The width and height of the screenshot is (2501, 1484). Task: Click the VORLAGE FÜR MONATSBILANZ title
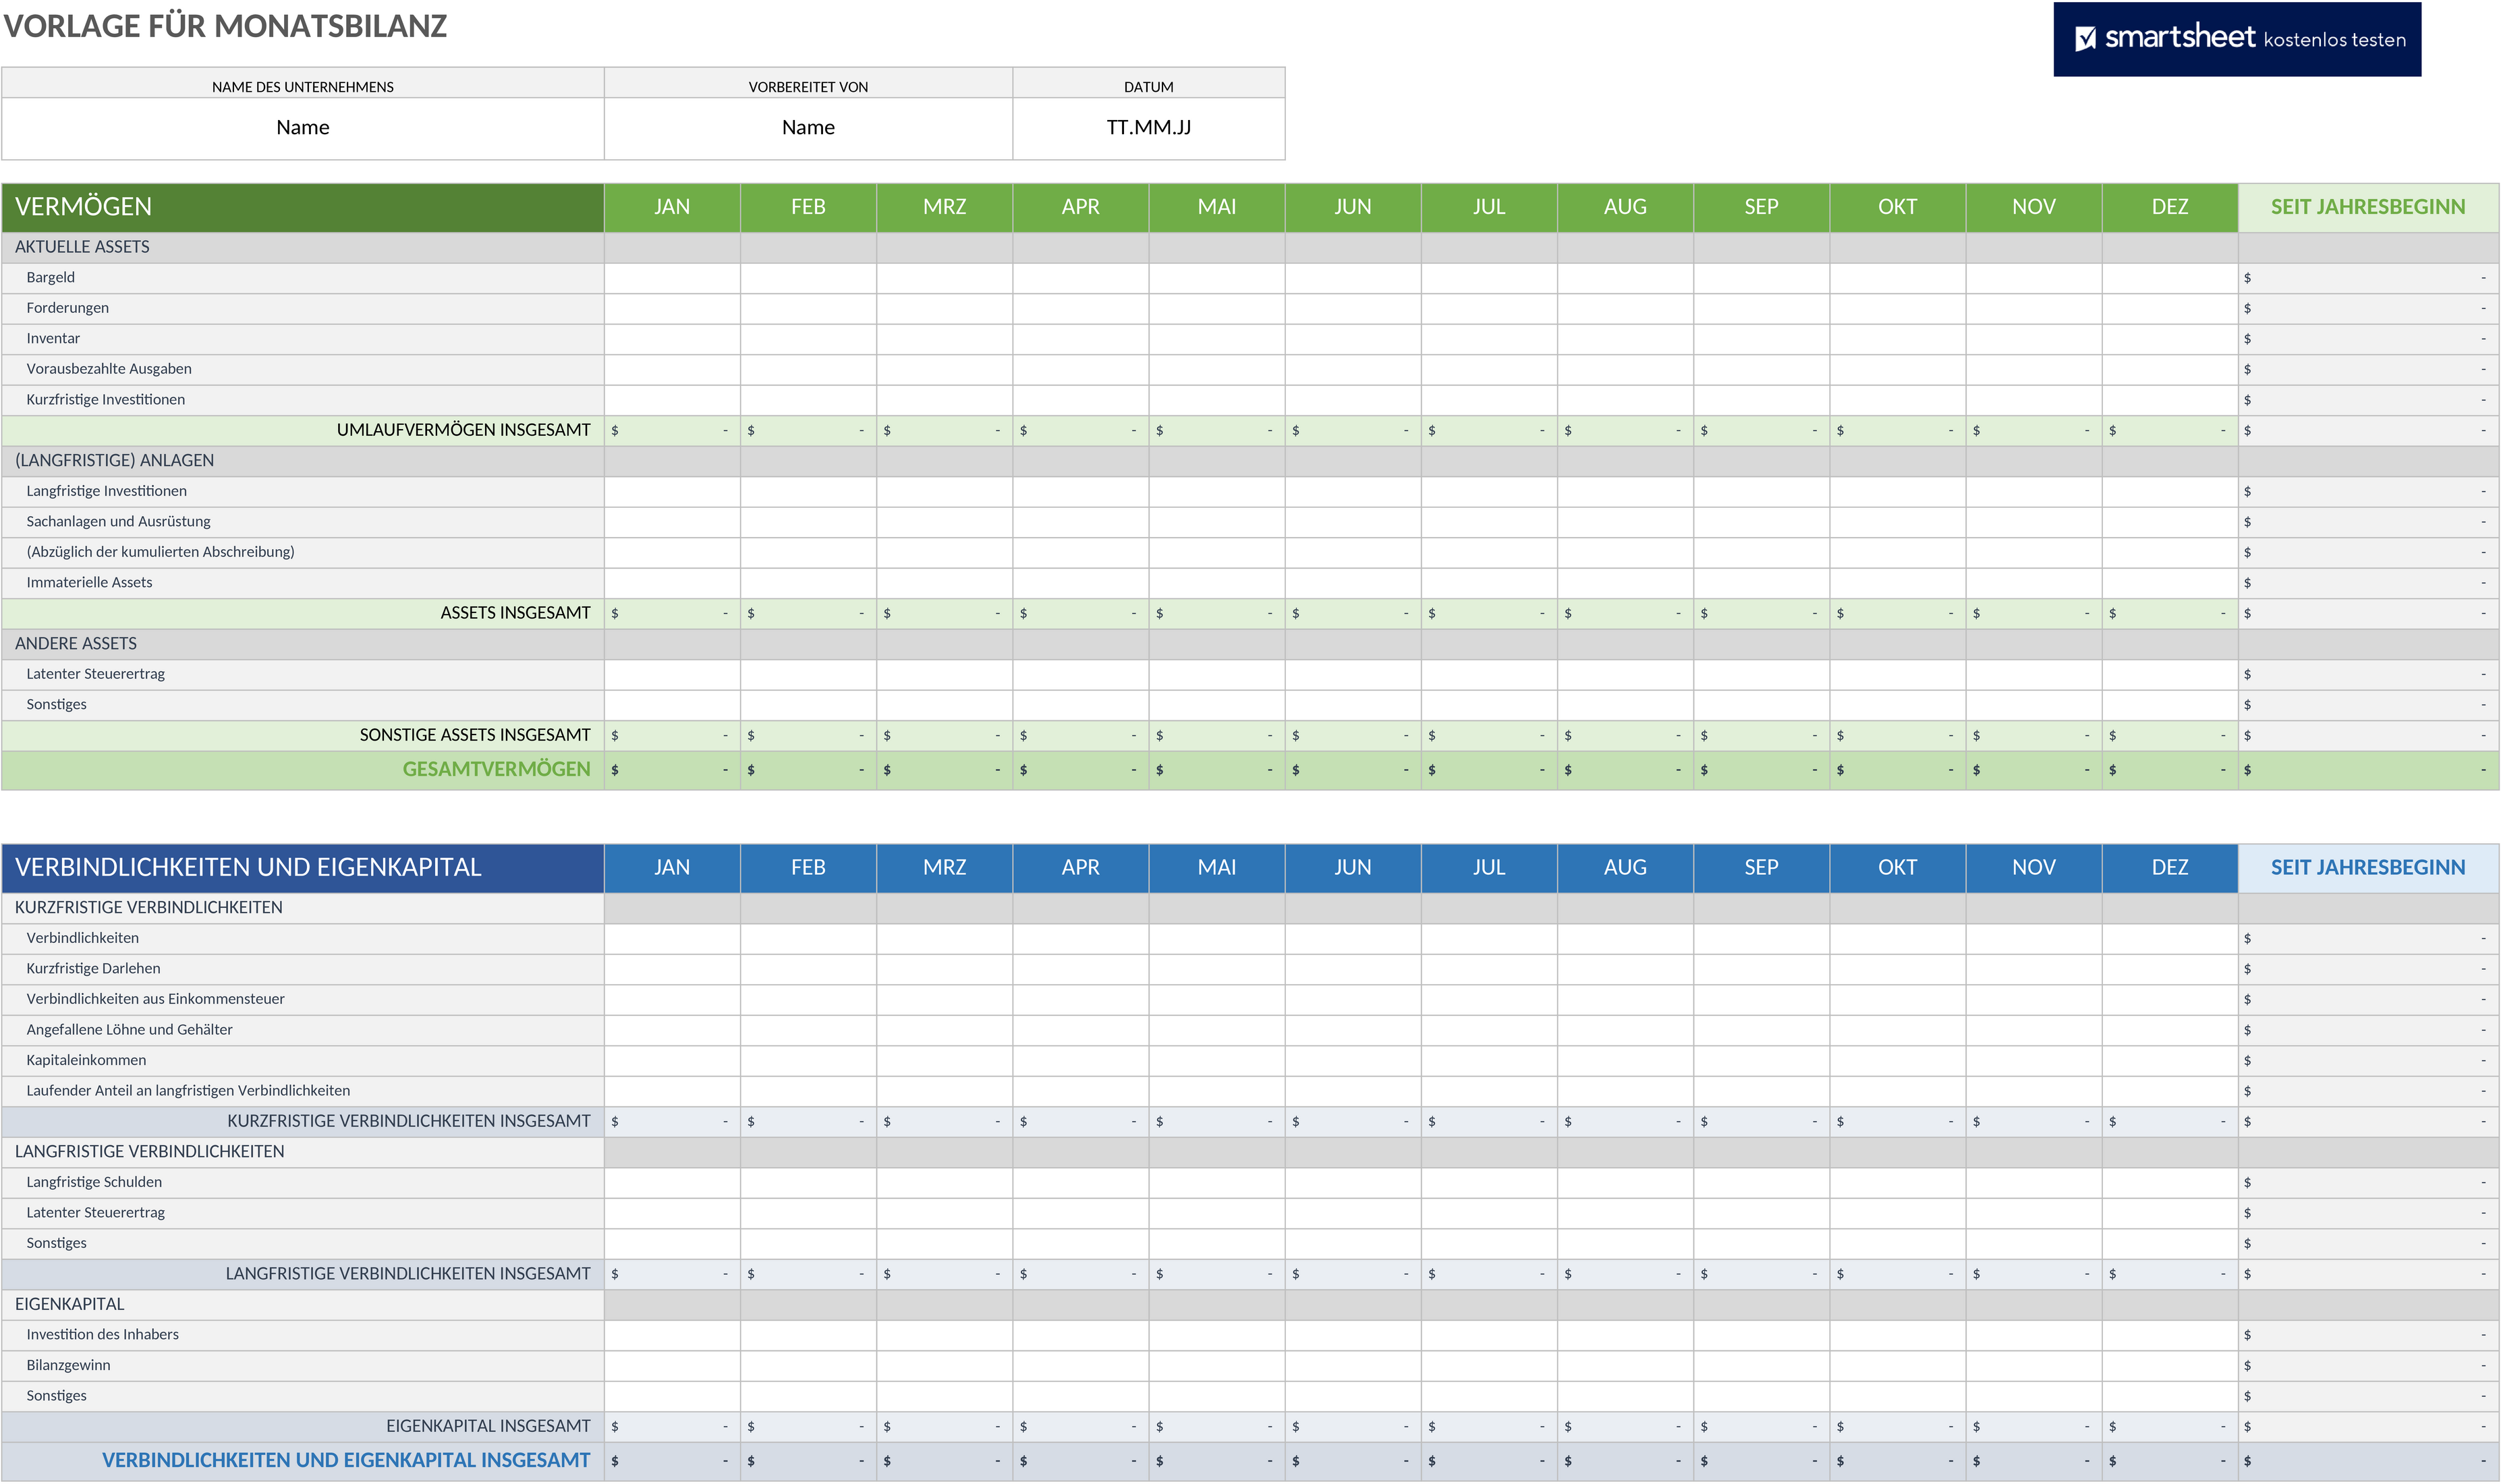pos(226,26)
